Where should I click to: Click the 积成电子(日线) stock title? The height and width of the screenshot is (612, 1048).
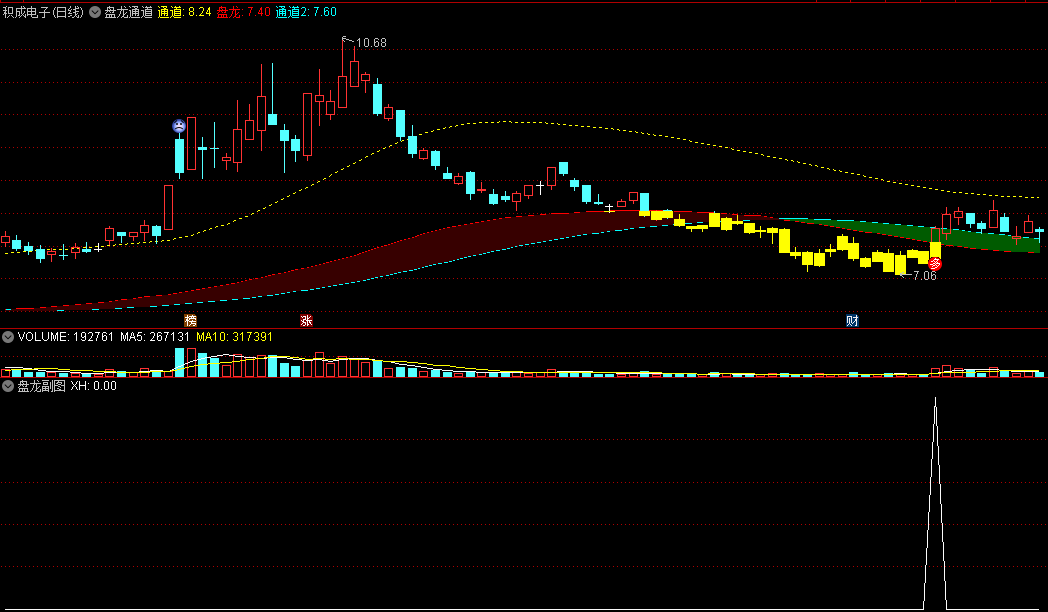tap(43, 12)
